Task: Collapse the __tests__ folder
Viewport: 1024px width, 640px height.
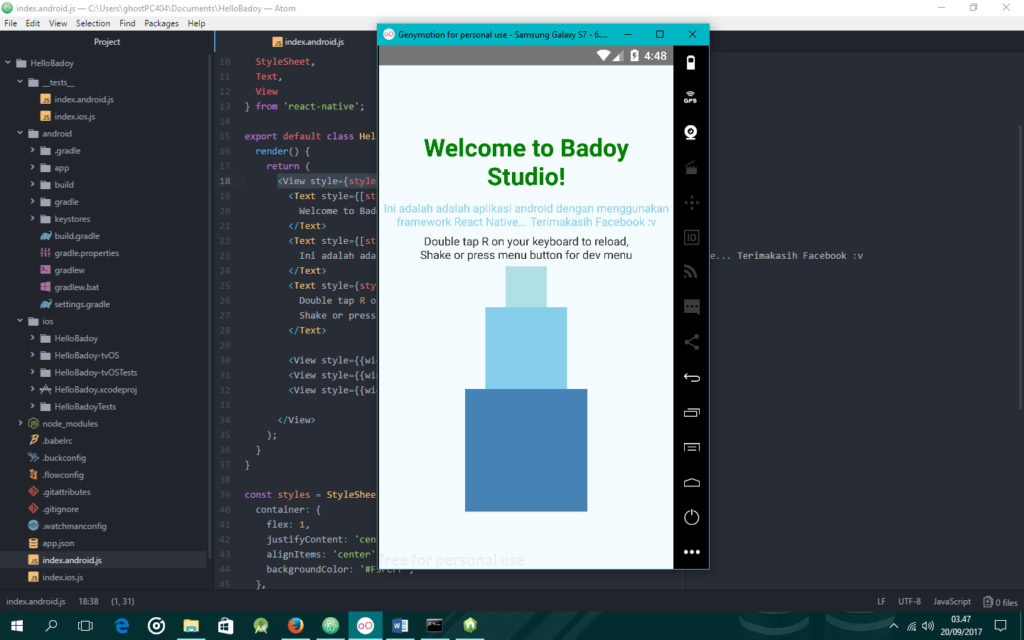Action: pyautogui.click(x=20, y=82)
